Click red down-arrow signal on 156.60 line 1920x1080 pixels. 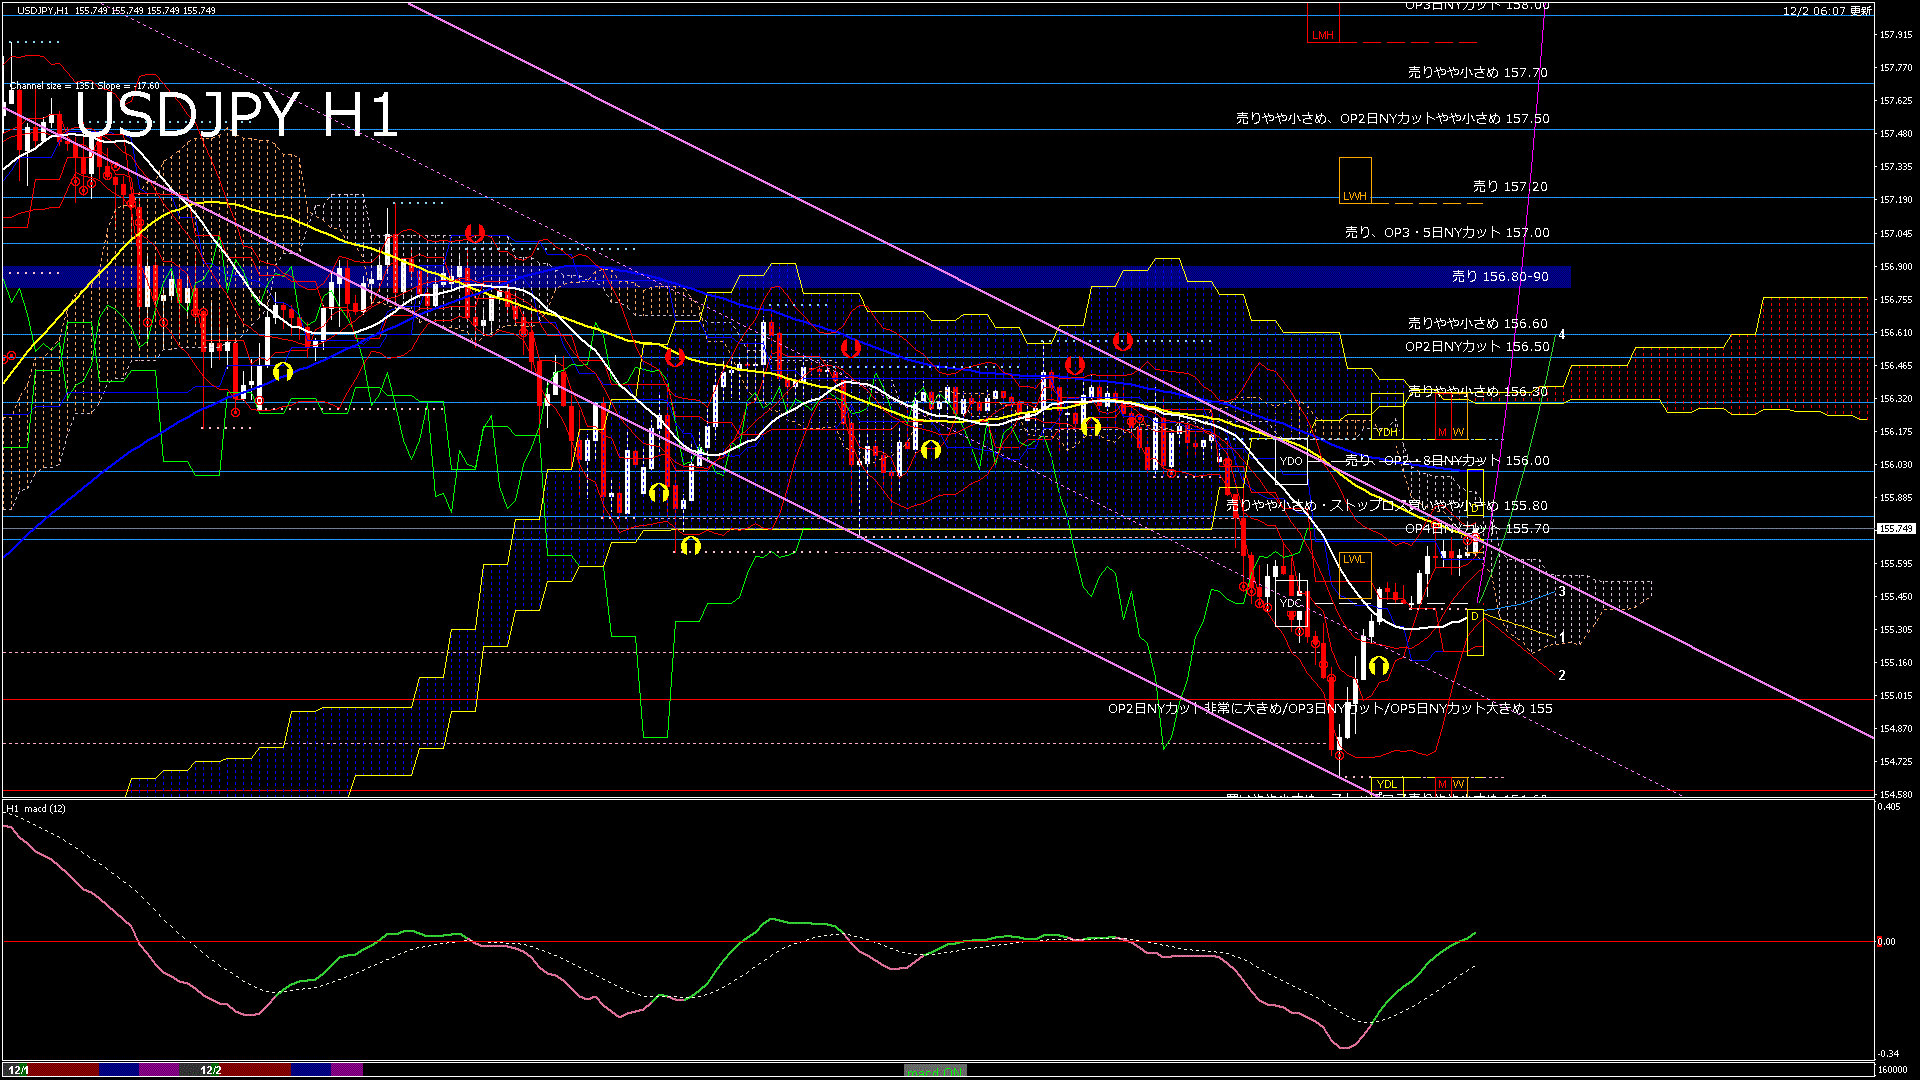point(1122,342)
